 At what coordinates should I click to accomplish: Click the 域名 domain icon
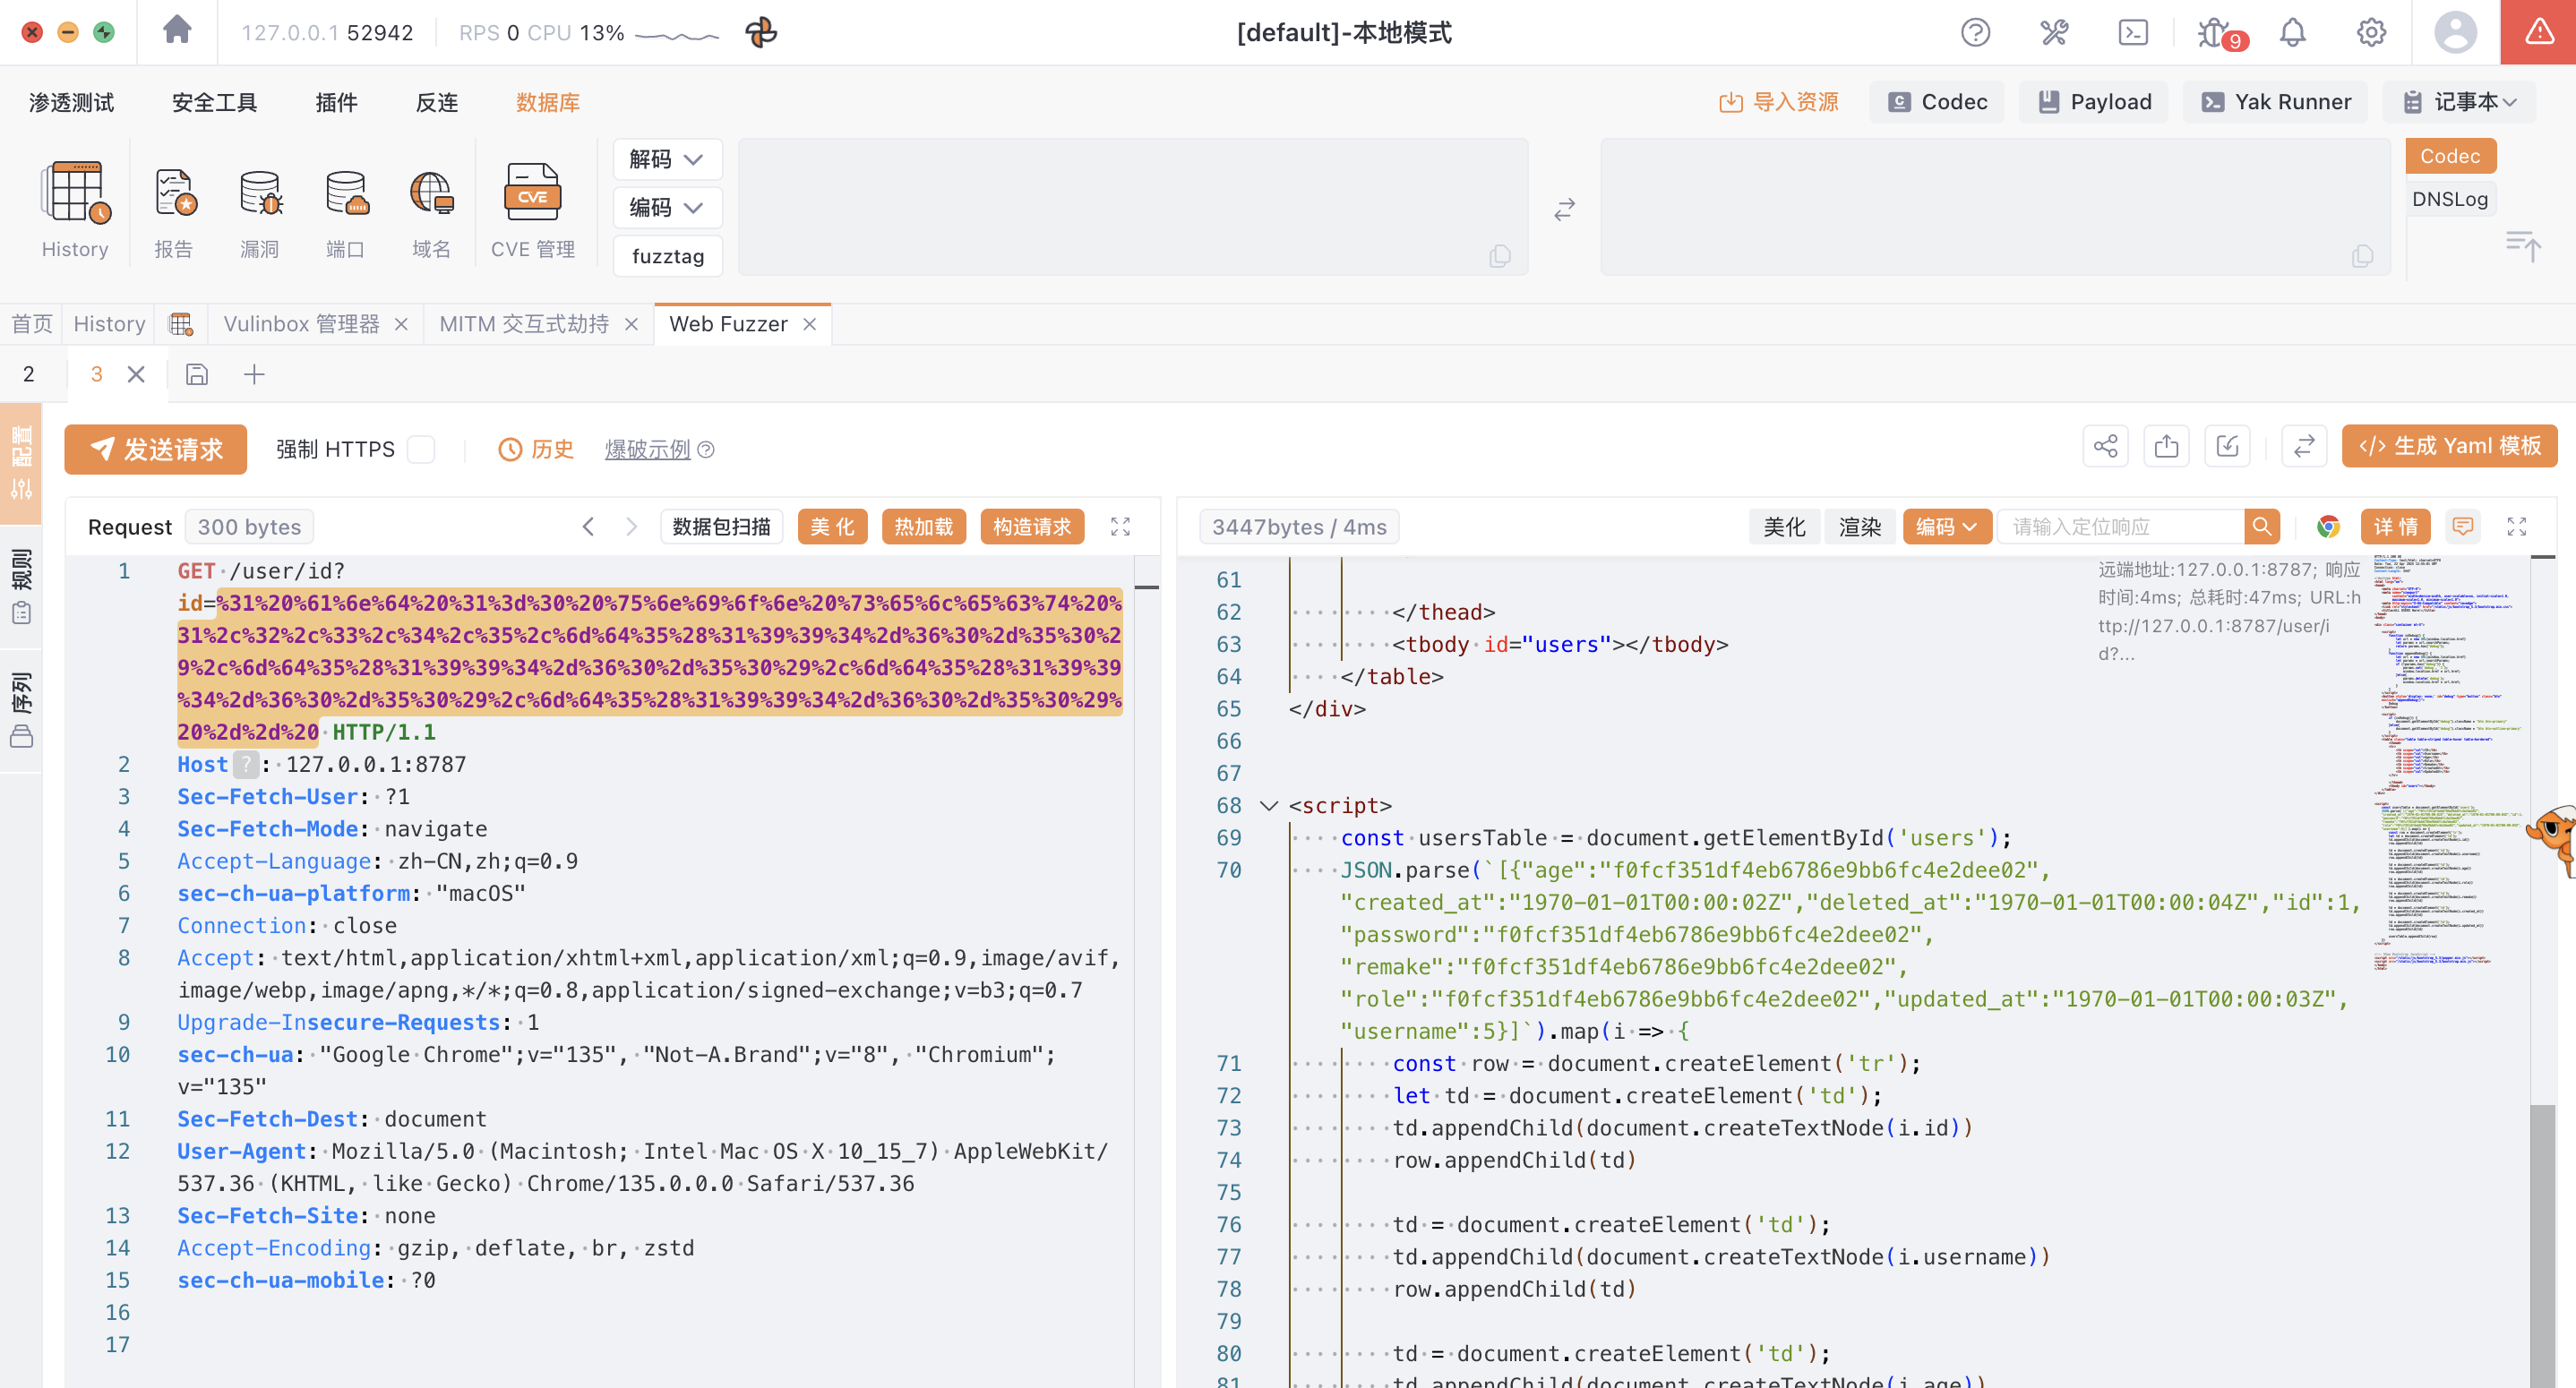tap(432, 193)
